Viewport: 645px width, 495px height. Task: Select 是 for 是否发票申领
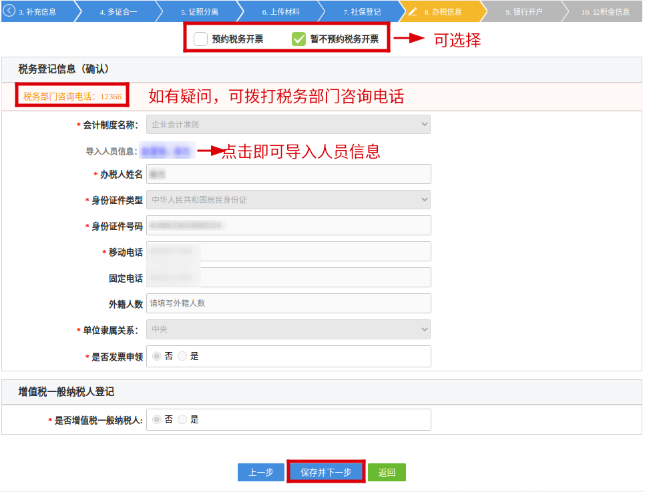tap(182, 356)
